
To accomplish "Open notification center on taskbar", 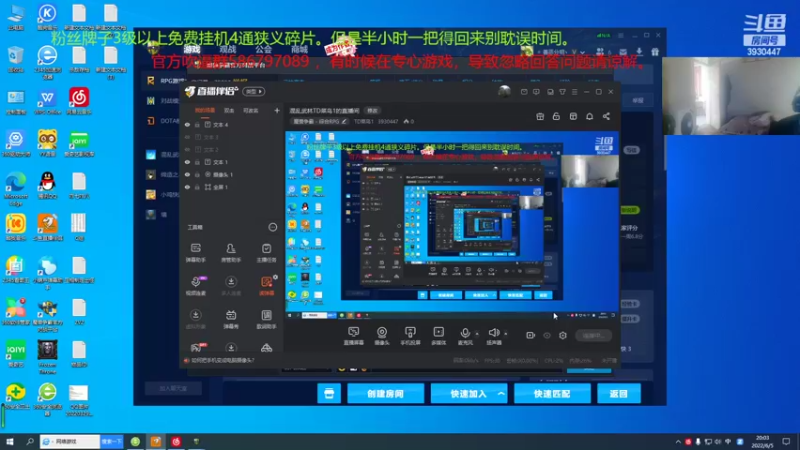I will (x=786, y=442).
